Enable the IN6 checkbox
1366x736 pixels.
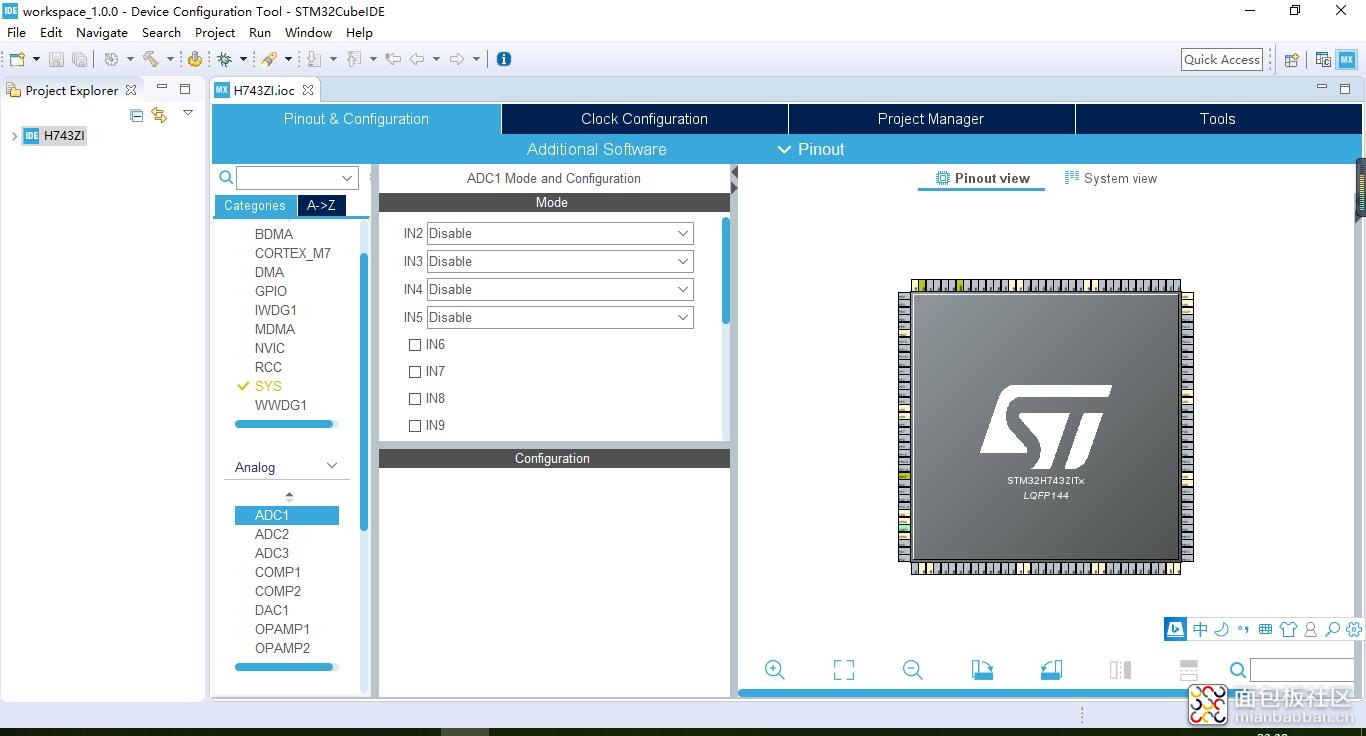click(x=415, y=345)
